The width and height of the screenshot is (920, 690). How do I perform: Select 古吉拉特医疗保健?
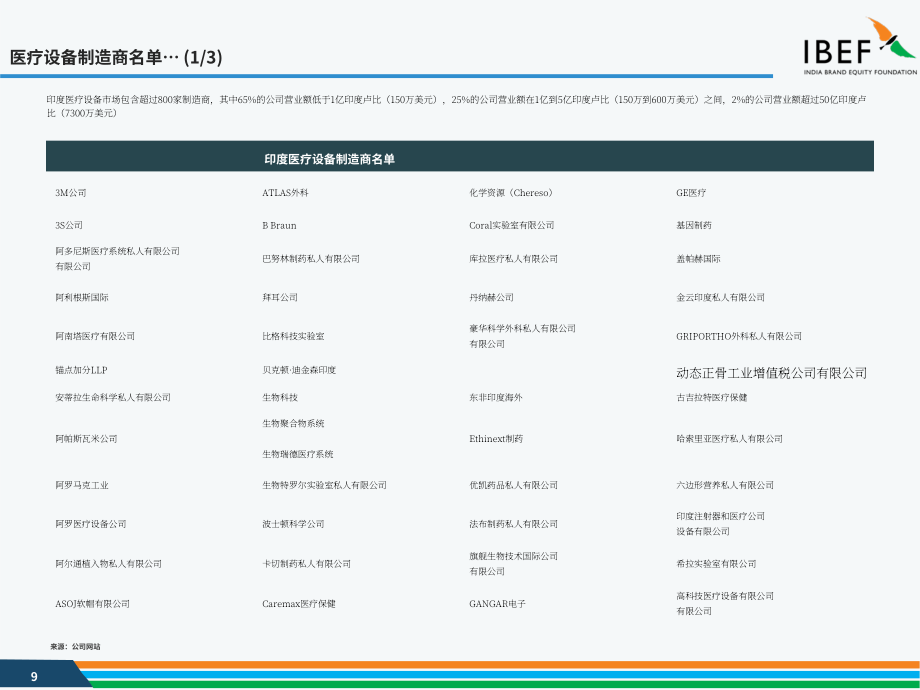(x=712, y=398)
